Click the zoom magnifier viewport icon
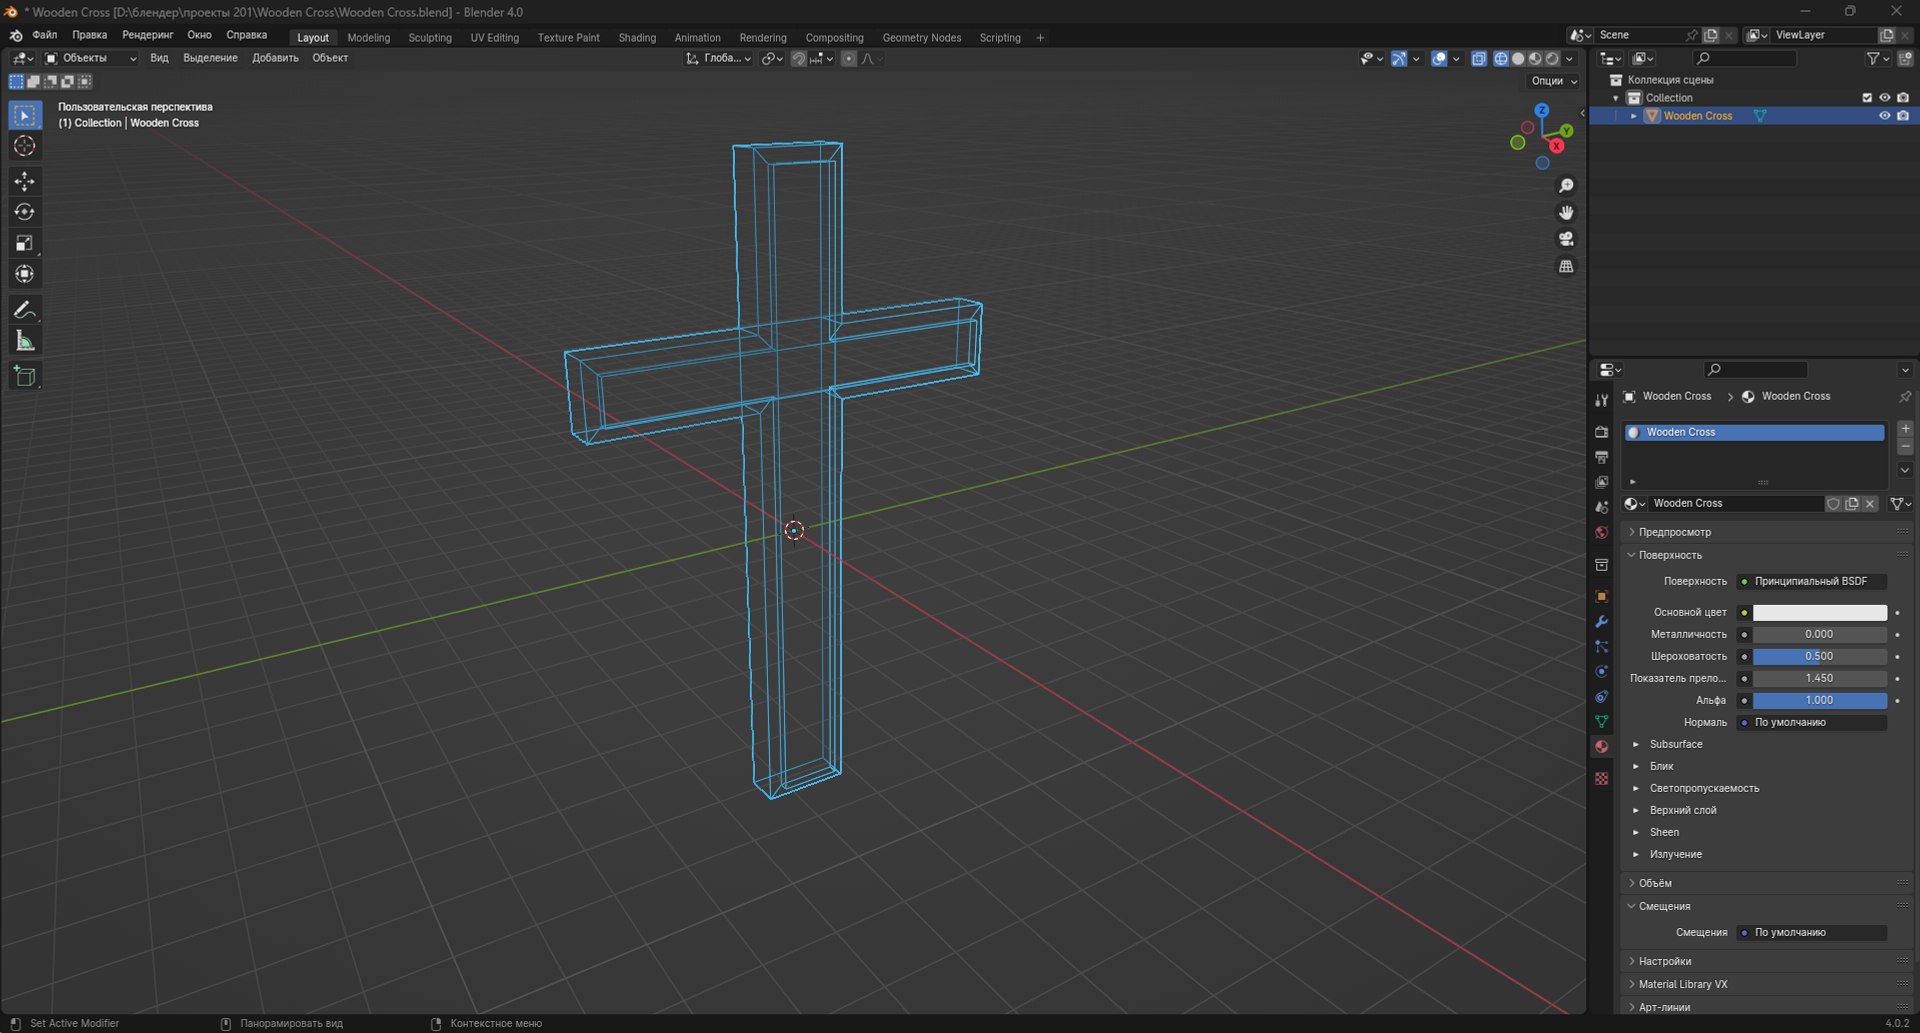The image size is (1920, 1033). coord(1566,186)
